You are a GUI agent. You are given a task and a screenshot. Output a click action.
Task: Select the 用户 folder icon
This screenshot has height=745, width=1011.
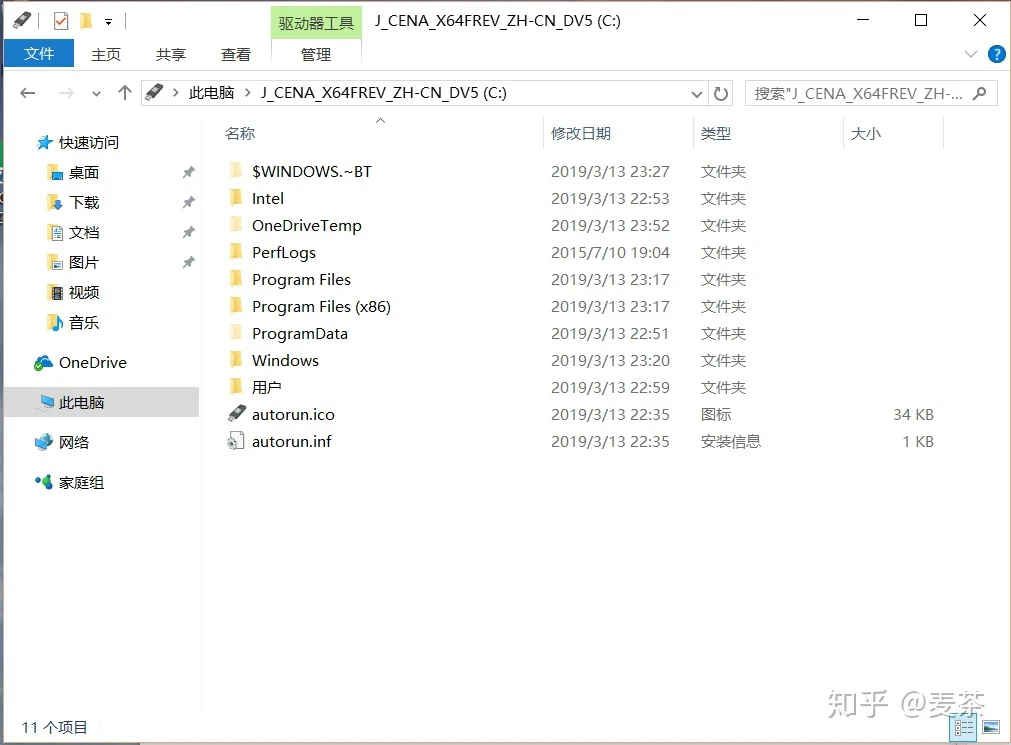236,387
